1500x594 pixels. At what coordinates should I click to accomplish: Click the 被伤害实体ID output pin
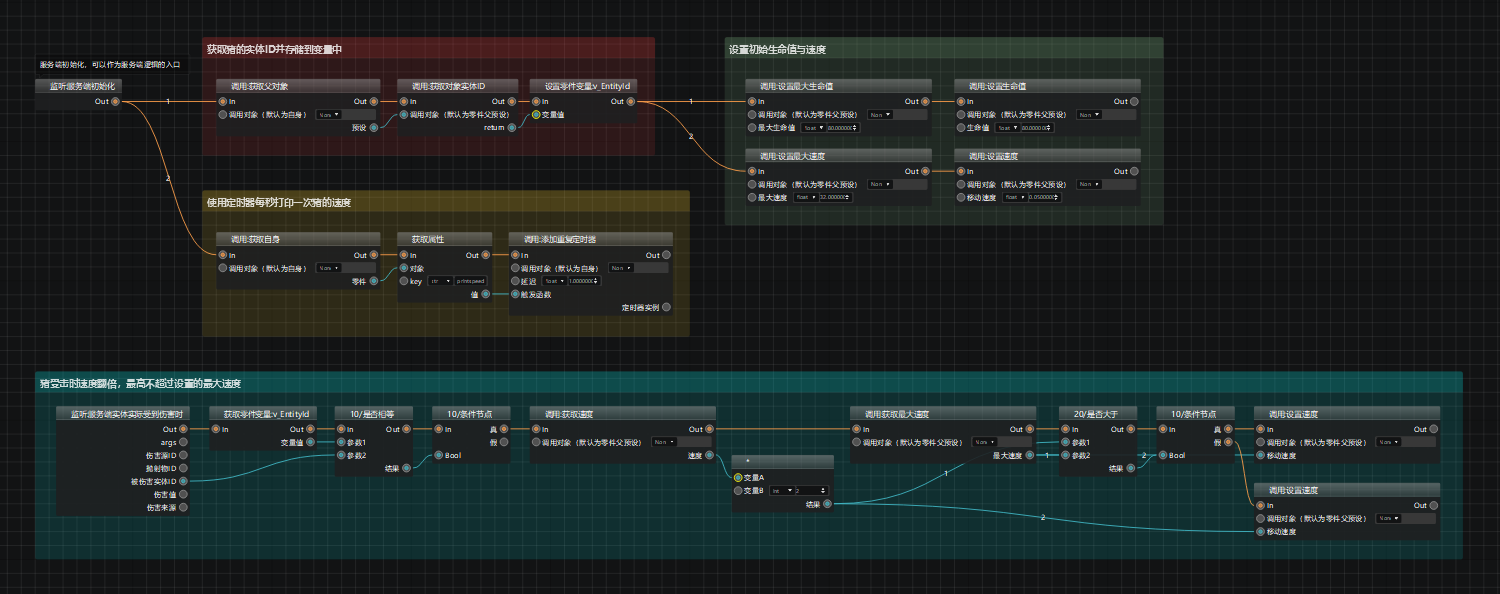[x=183, y=481]
